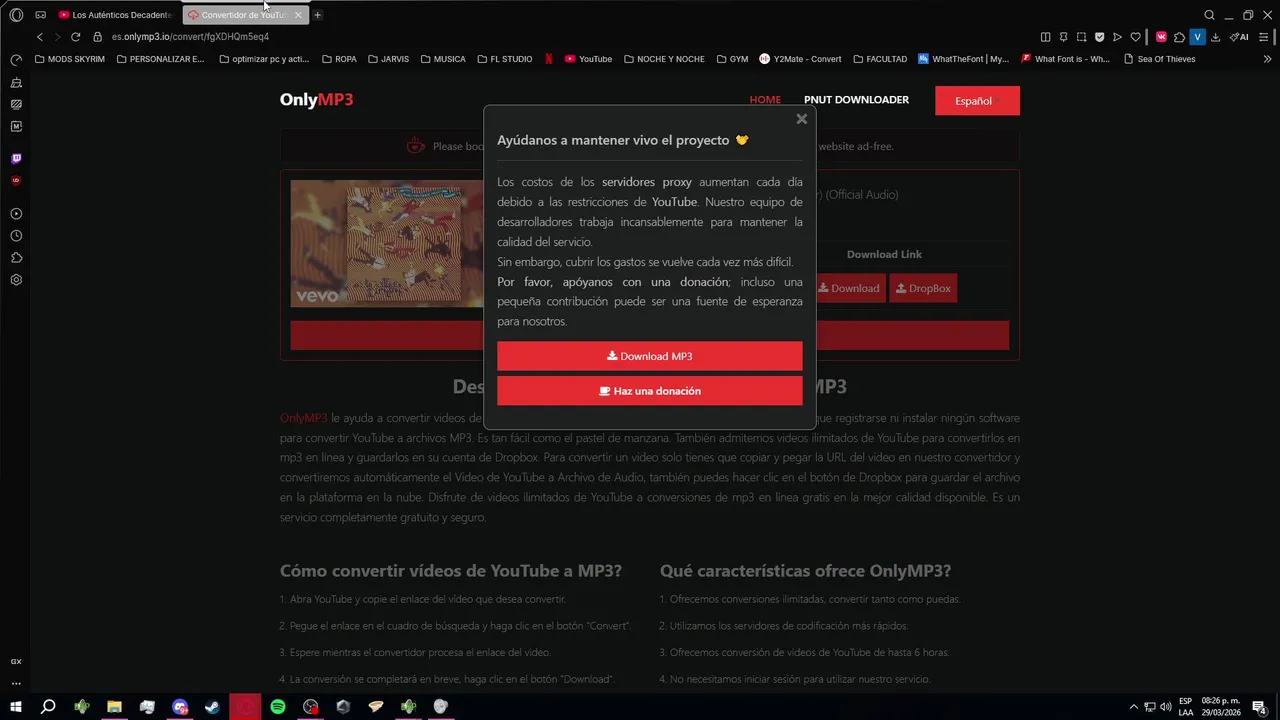Viewport: 1280px width, 720px height.
Task: Open the optimizar pc y acti... bookmark folder
Action: coord(264,59)
